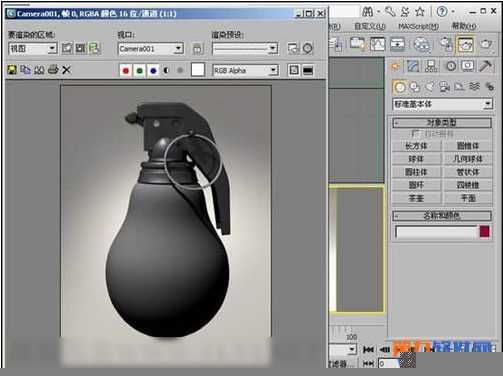This screenshot has height=376, width=503.
Task: Toggle the lock to viewport icon
Action: pos(197,49)
